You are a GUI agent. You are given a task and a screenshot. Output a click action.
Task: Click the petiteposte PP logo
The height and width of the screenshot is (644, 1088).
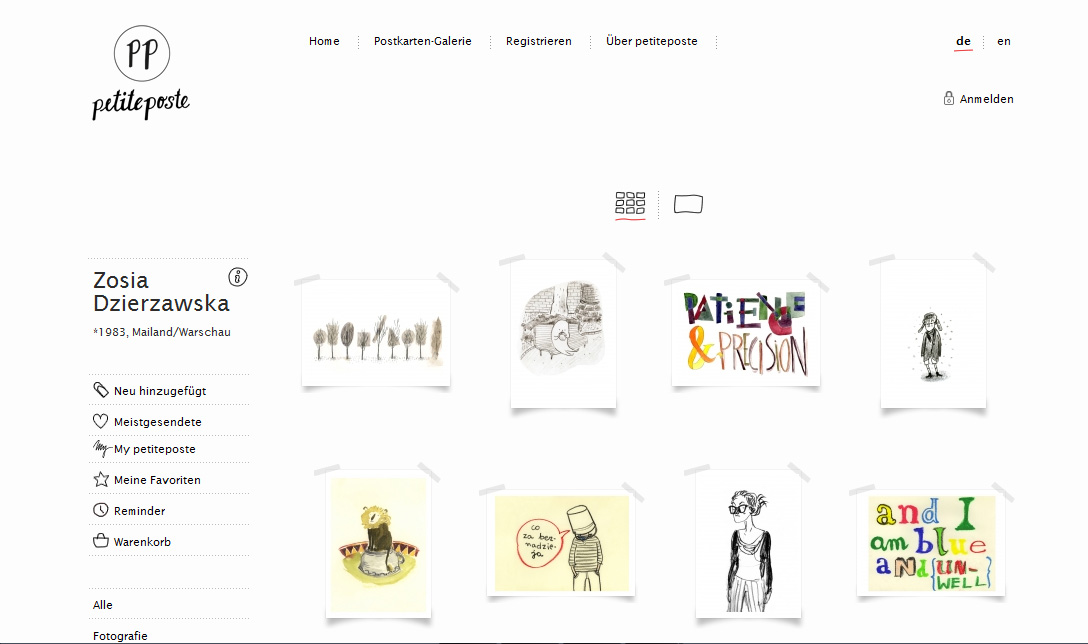pos(141,72)
